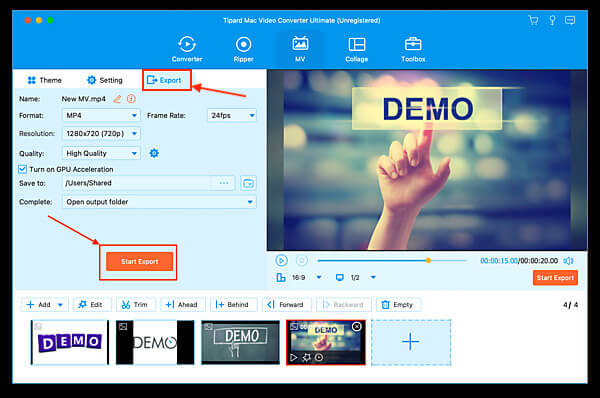Play the preview video
Viewport: 600px width, 398px height.
[x=282, y=261]
